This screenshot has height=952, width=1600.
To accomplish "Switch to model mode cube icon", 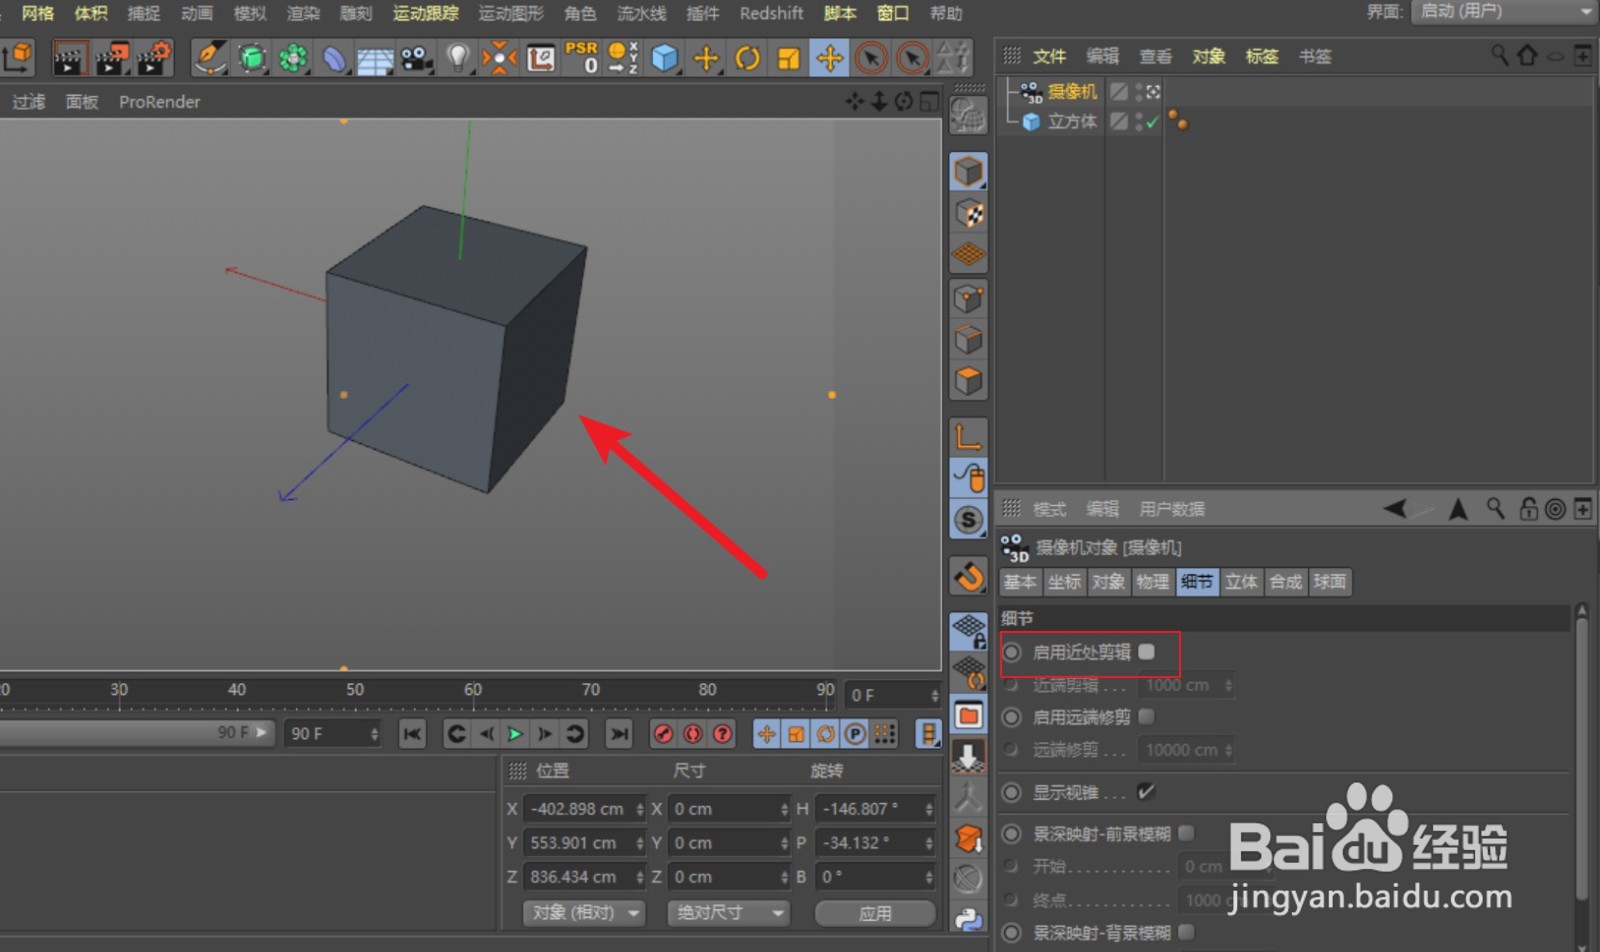I will click(x=968, y=171).
